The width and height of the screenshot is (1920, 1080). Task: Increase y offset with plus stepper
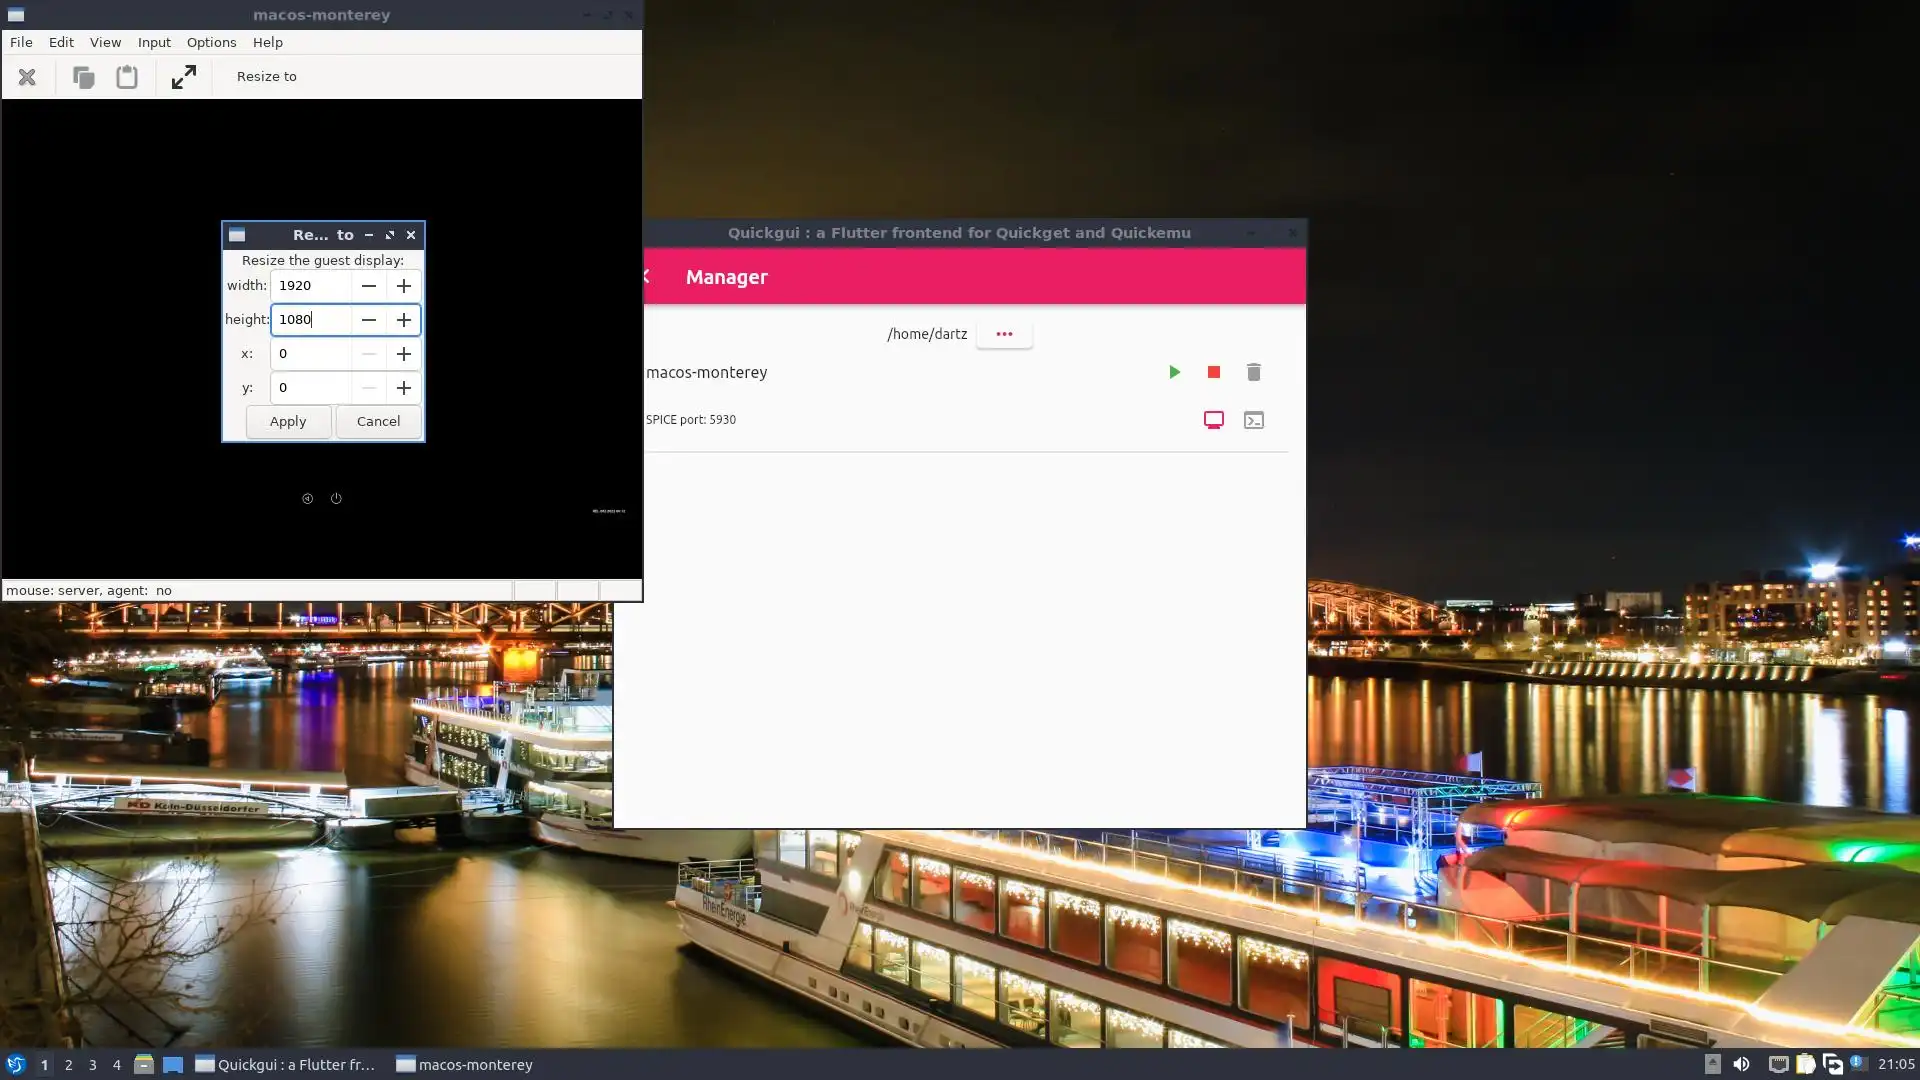[x=403, y=388]
